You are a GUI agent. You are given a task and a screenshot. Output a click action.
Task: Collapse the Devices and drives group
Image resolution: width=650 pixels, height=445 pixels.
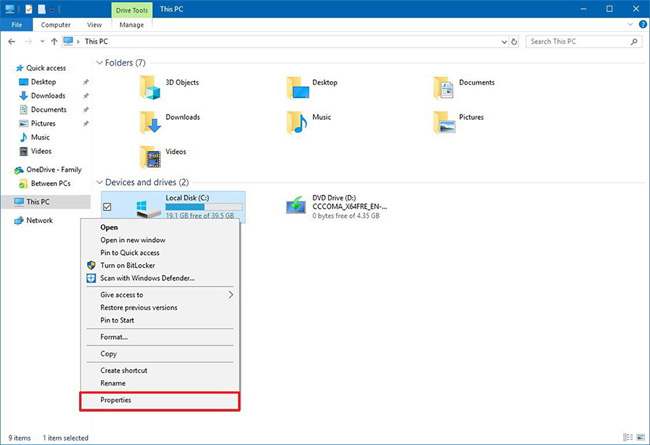pyautogui.click(x=99, y=182)
